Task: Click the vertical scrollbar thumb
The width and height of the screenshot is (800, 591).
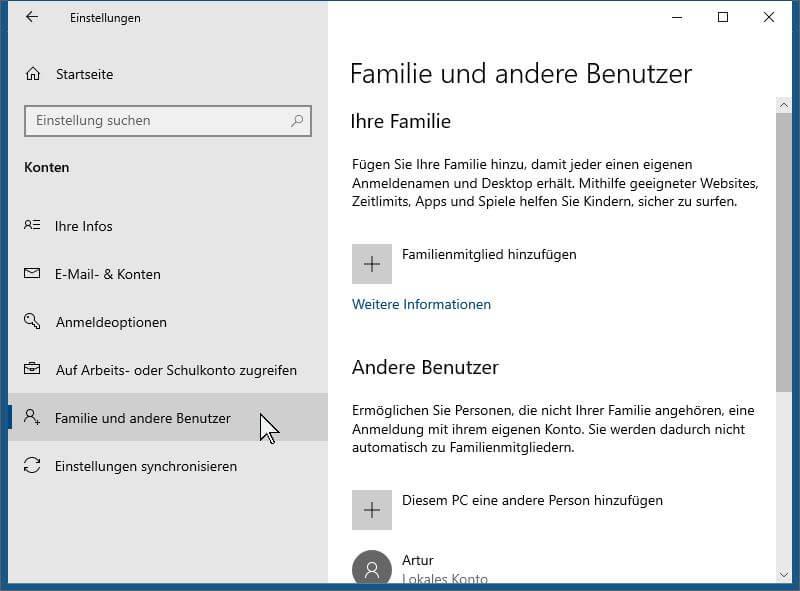Action: (x=784, y=253)
